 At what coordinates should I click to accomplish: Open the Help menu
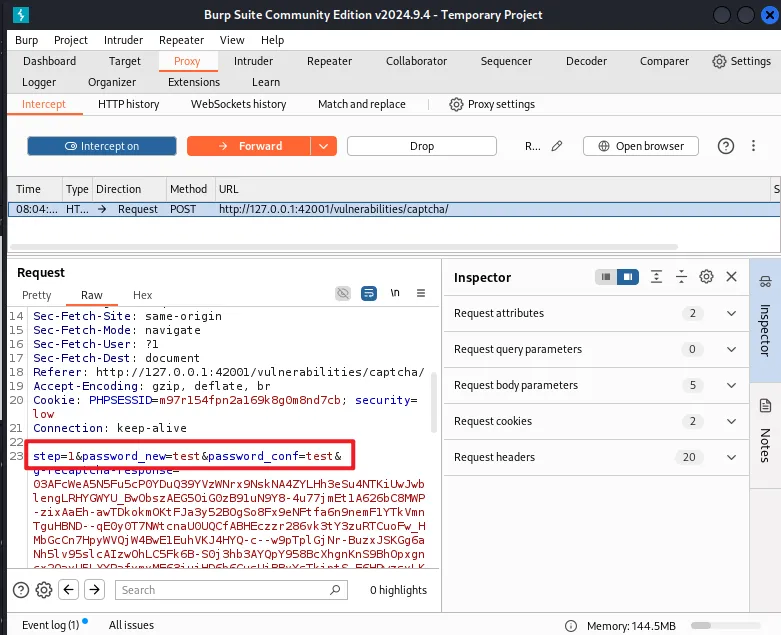tap(272, 40)
